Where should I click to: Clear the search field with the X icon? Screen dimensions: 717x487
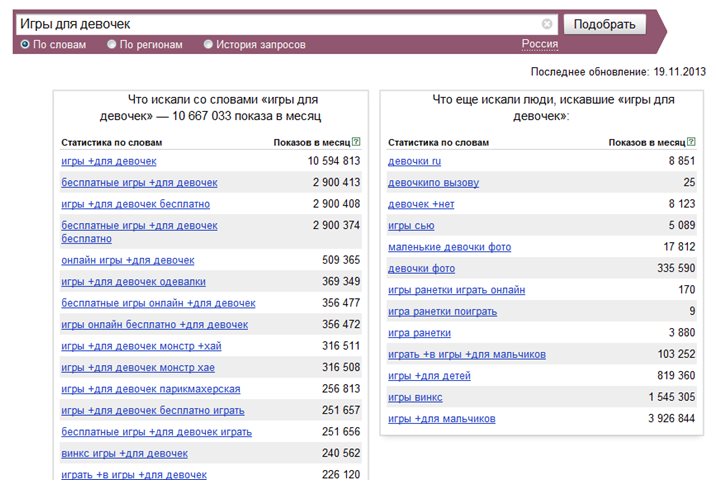point(547,24)
